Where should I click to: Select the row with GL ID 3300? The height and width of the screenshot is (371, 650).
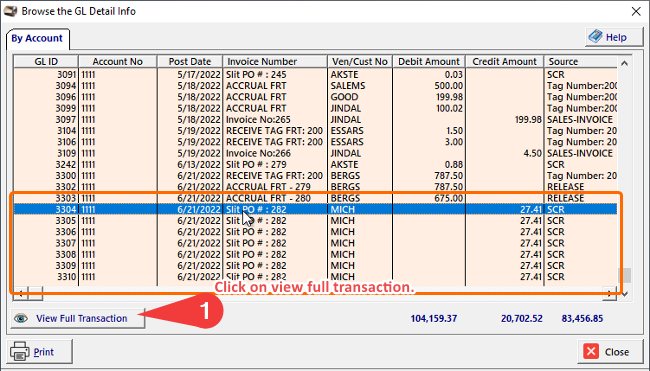point(315,175)
